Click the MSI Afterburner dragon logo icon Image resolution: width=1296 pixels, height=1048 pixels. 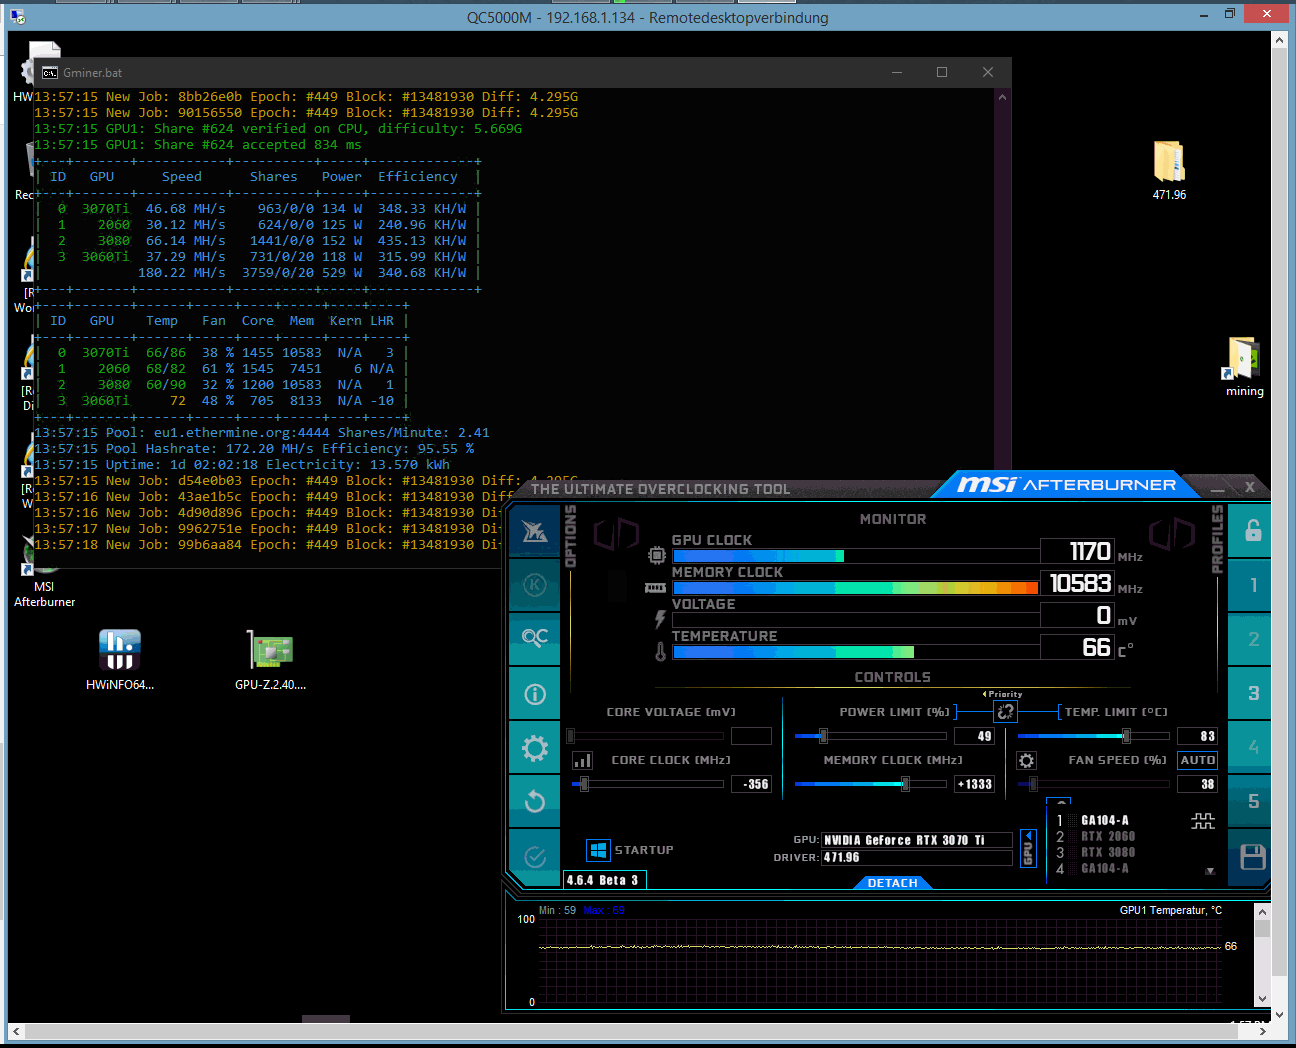tap(534, 531)
